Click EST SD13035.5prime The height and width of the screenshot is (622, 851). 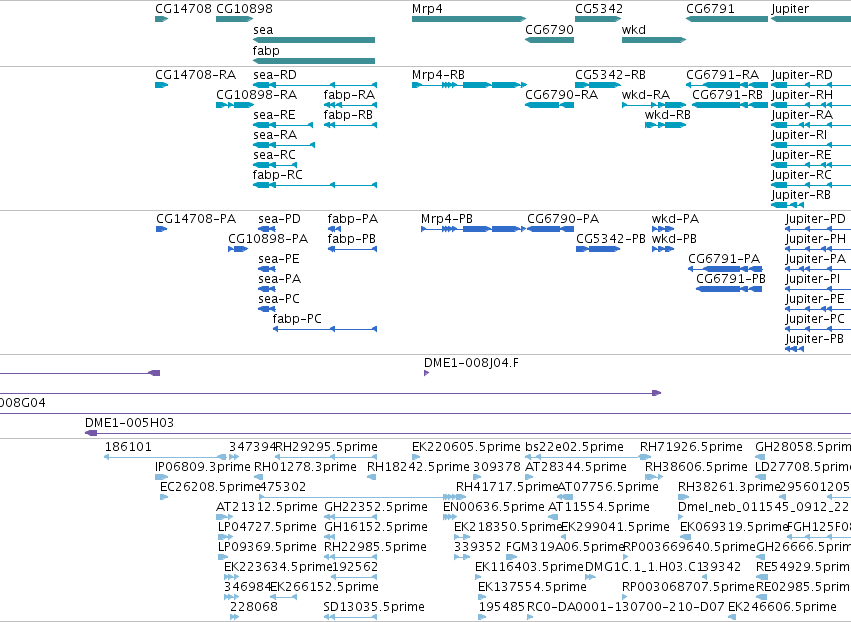click(350, 617)
